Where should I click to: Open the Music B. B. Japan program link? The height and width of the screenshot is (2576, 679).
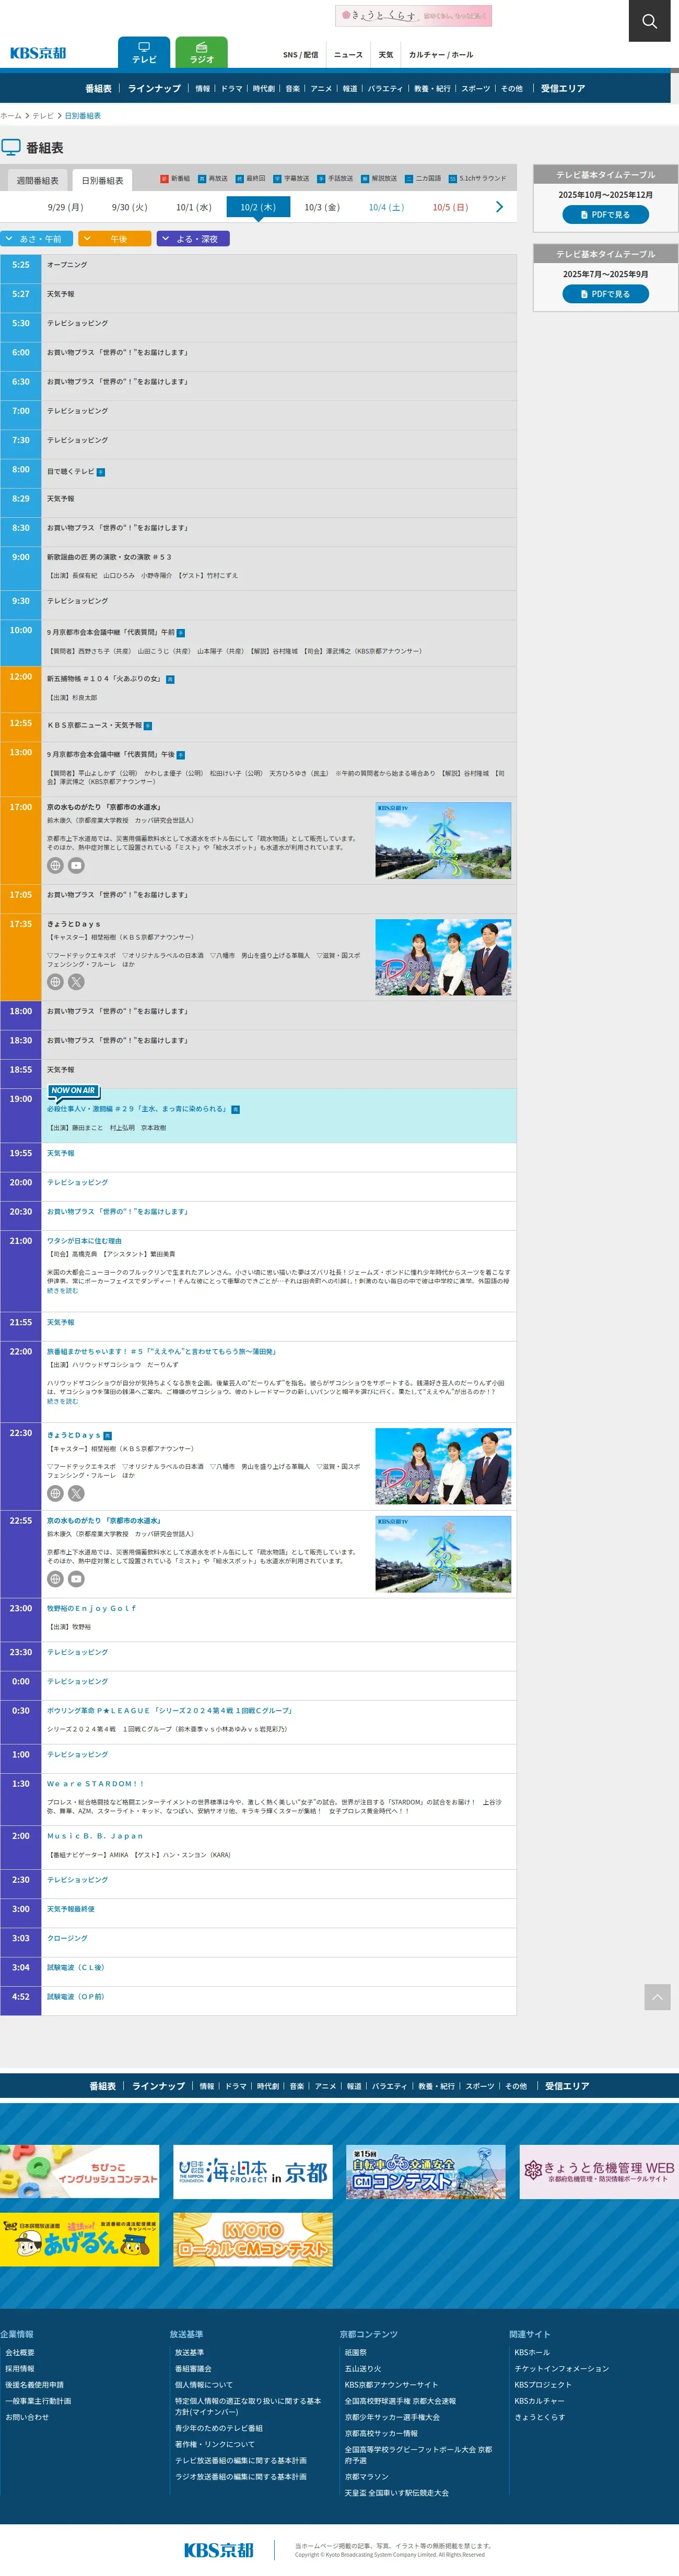[x=95, y=1836]
